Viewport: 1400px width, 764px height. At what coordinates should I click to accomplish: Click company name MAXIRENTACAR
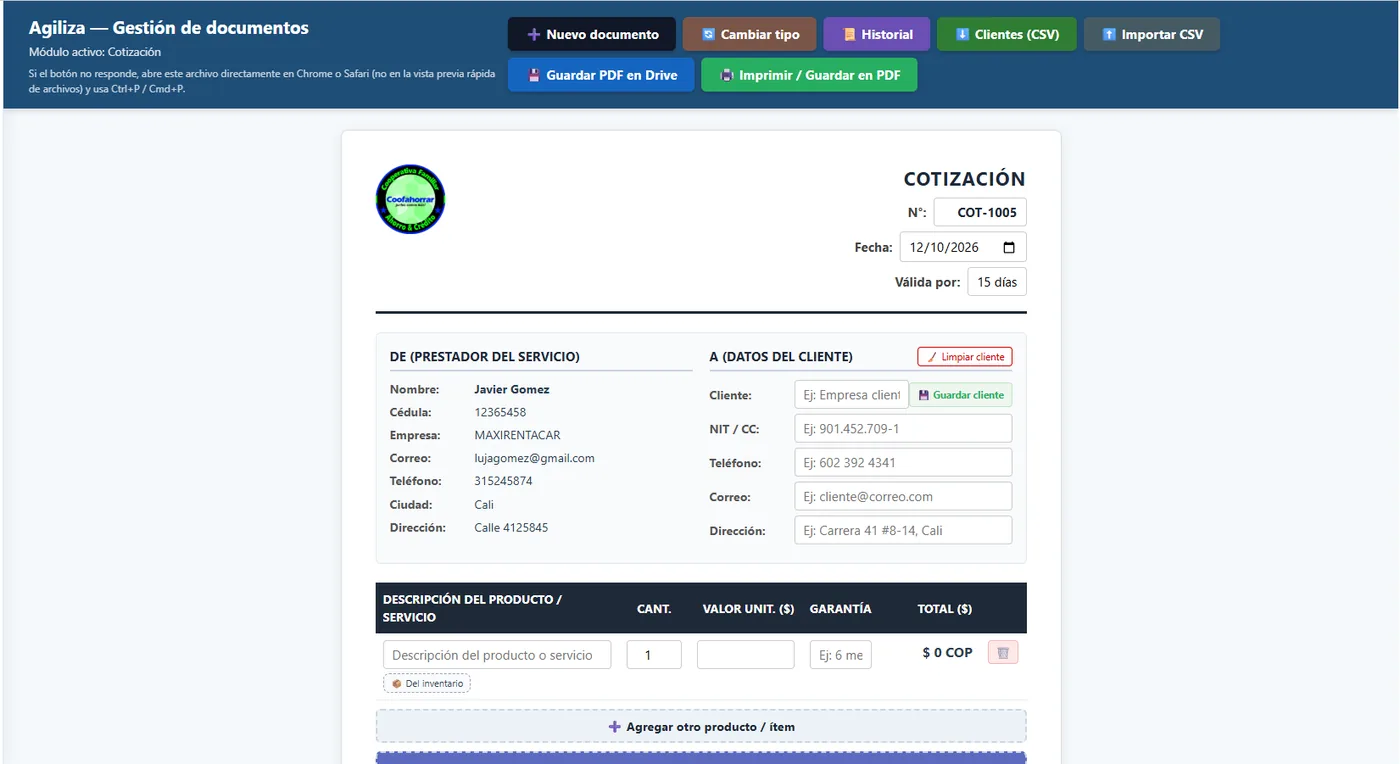(517, 436)
